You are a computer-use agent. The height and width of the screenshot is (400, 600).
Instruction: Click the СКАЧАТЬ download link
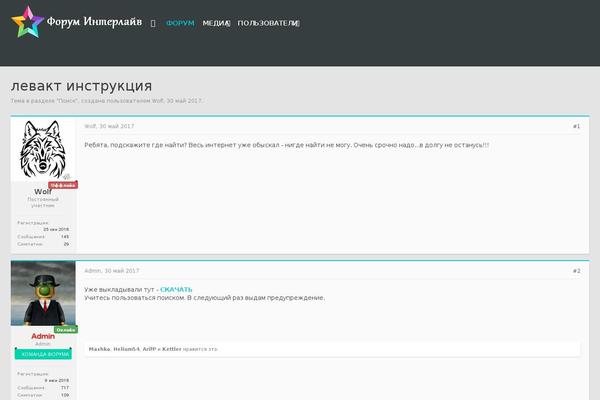click(176, 289)
